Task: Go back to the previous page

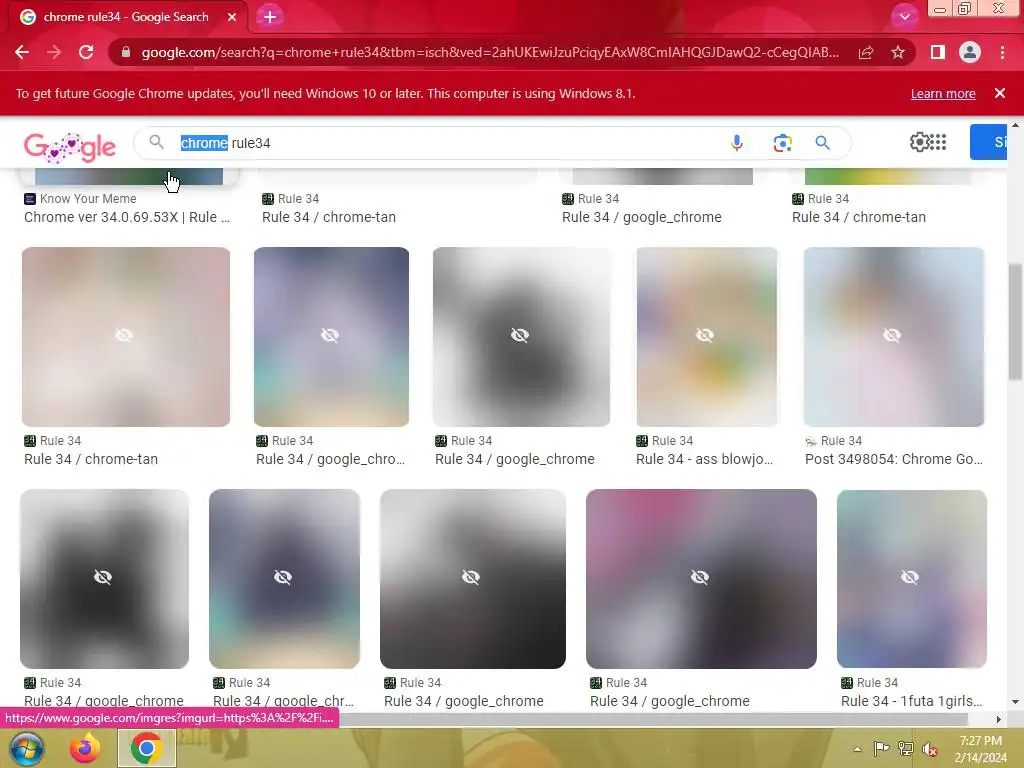Action: click(22, 52)
